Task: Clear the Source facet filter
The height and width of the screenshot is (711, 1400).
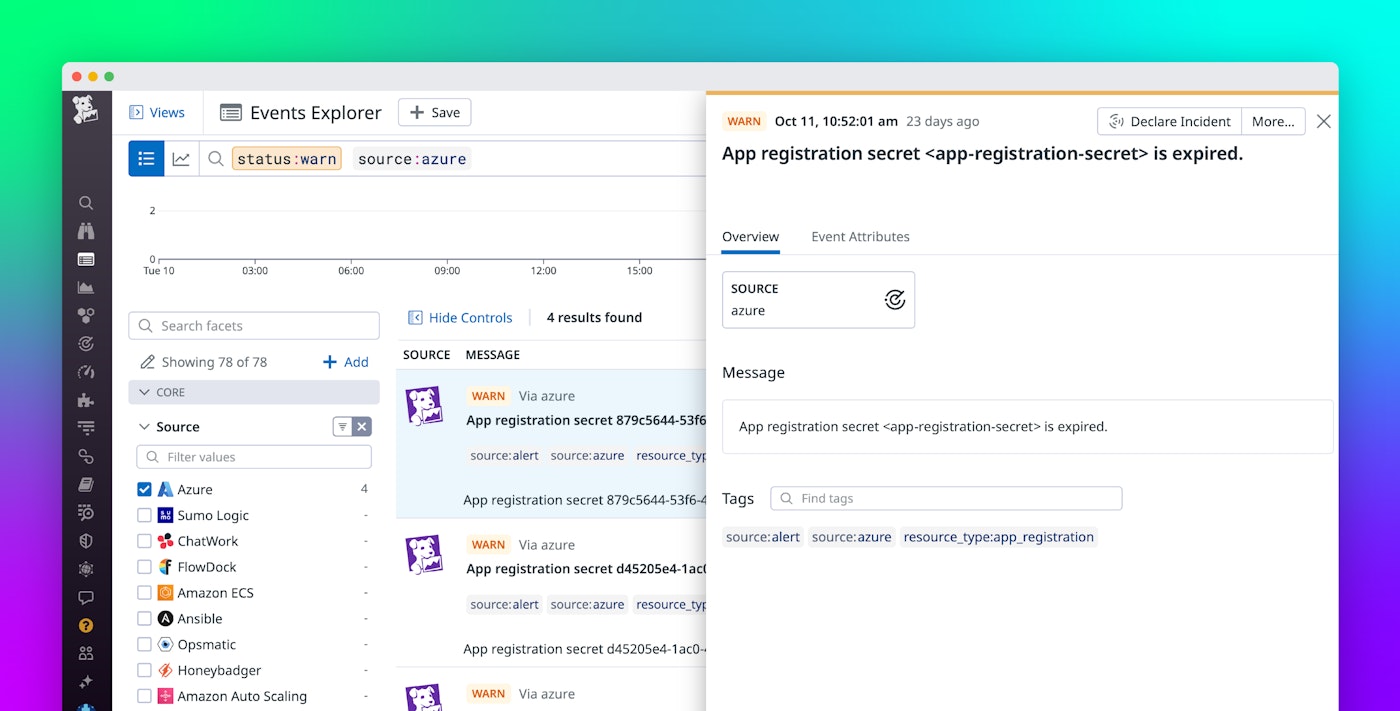Action: point(362,427)
